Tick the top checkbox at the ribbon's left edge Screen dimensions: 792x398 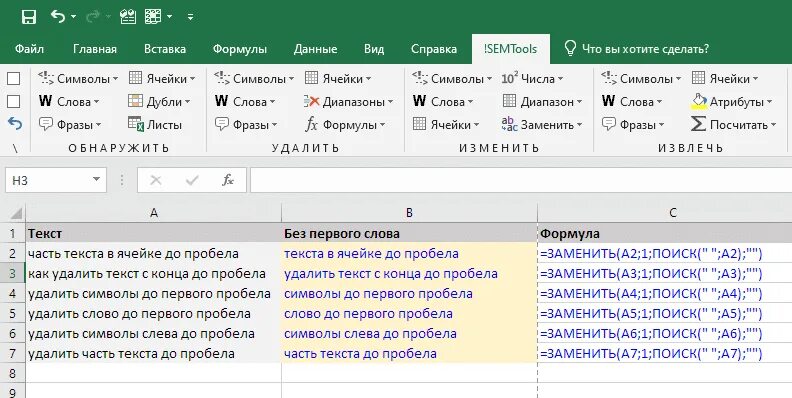click(x=14, y=78)
